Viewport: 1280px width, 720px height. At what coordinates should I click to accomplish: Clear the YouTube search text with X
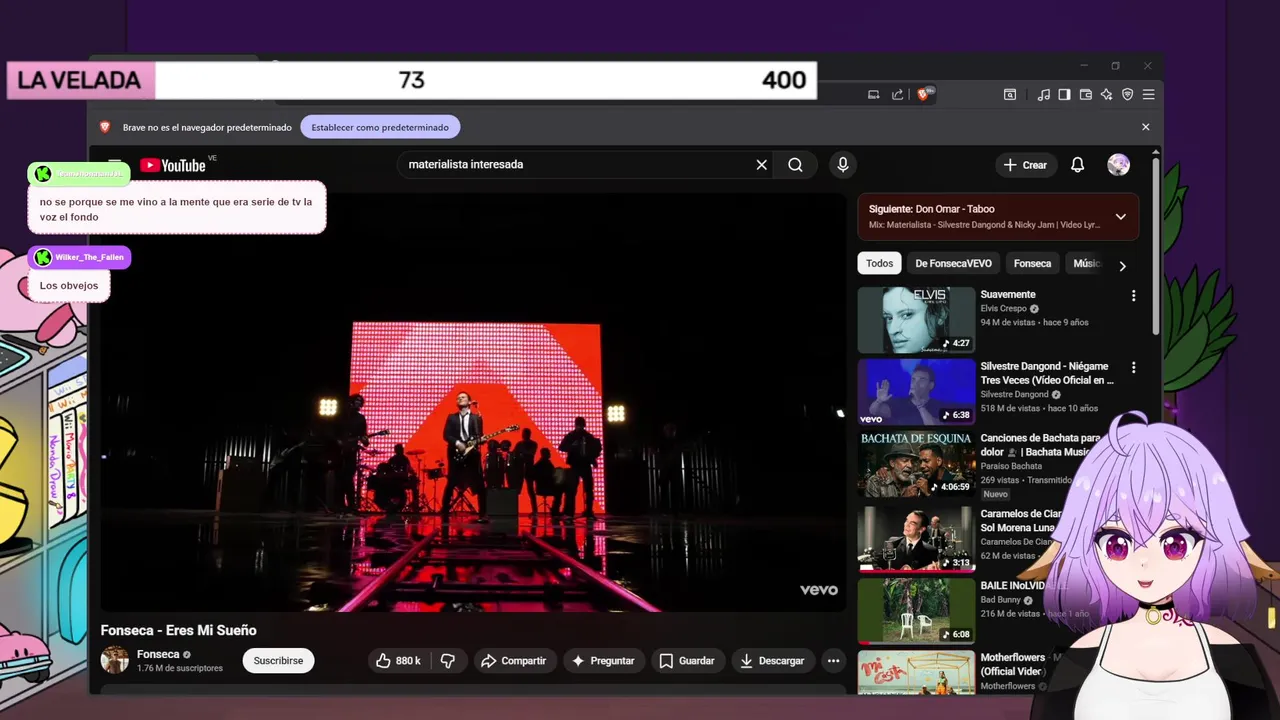coord(761,165)
